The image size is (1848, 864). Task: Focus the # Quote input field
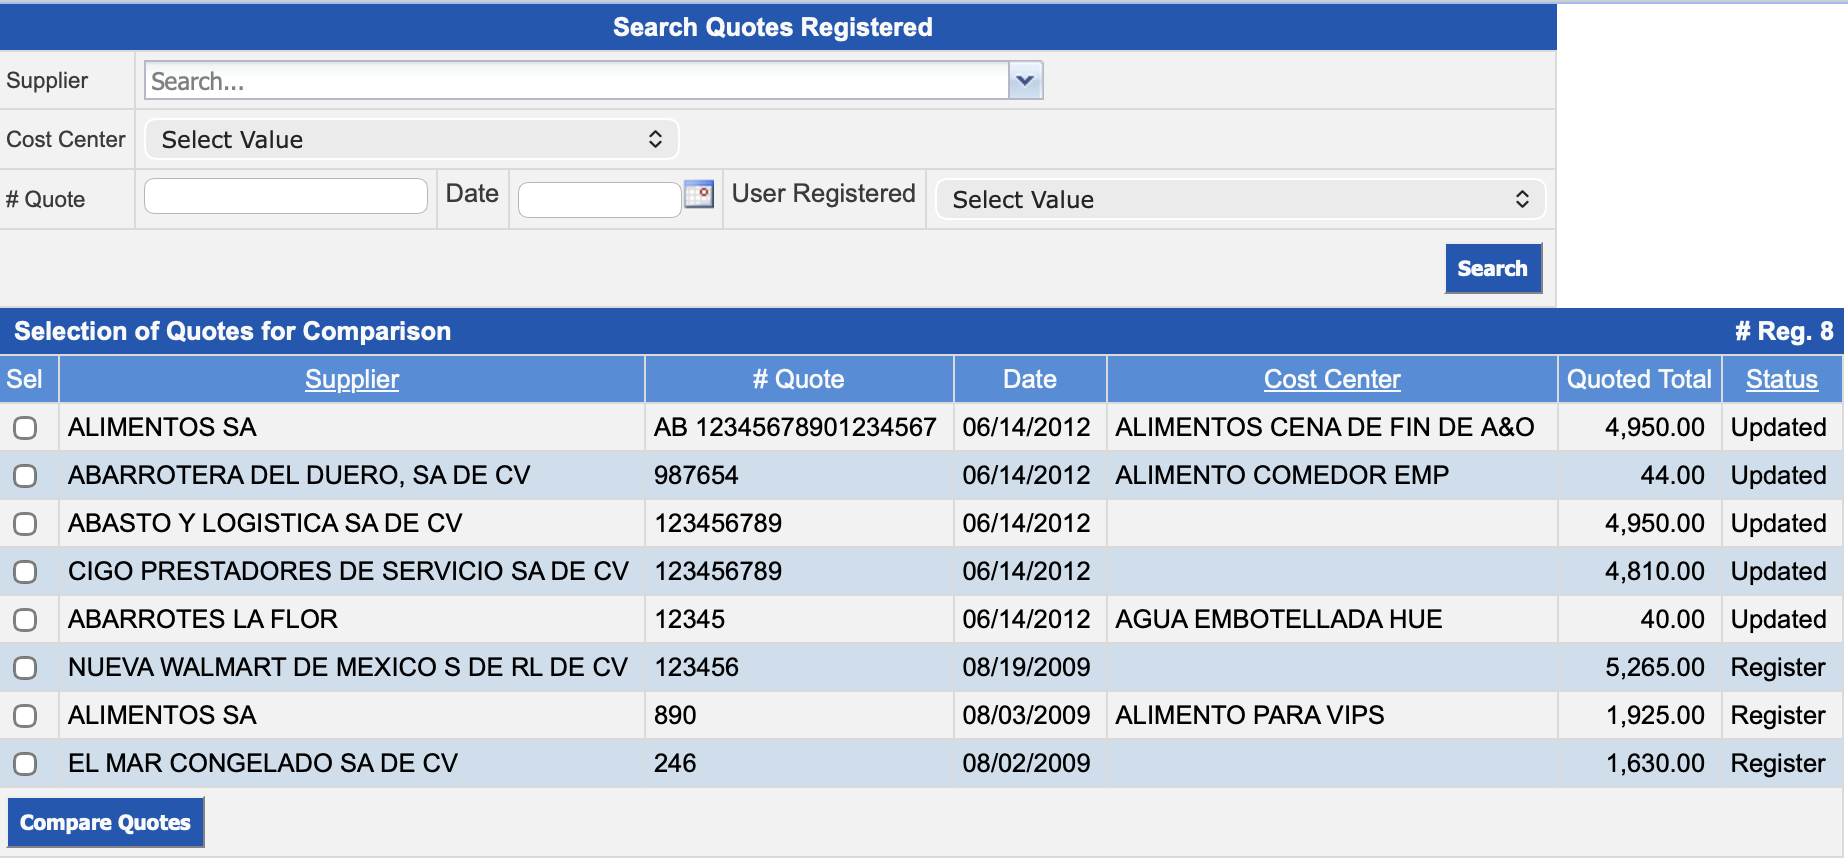tap(286, 196)
